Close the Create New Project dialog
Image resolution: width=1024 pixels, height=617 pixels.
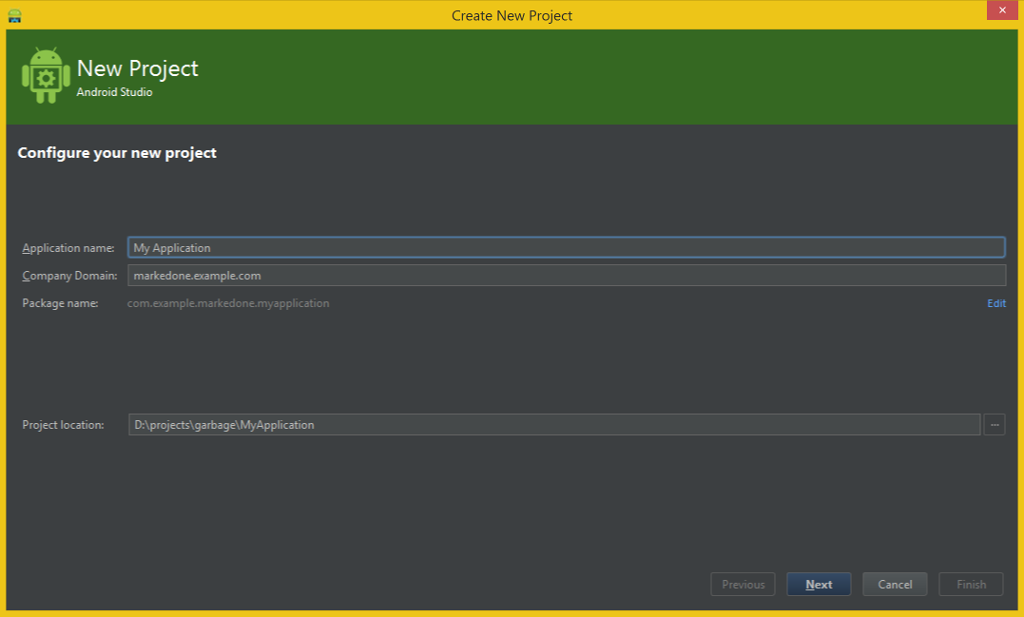click(1002, 10)
